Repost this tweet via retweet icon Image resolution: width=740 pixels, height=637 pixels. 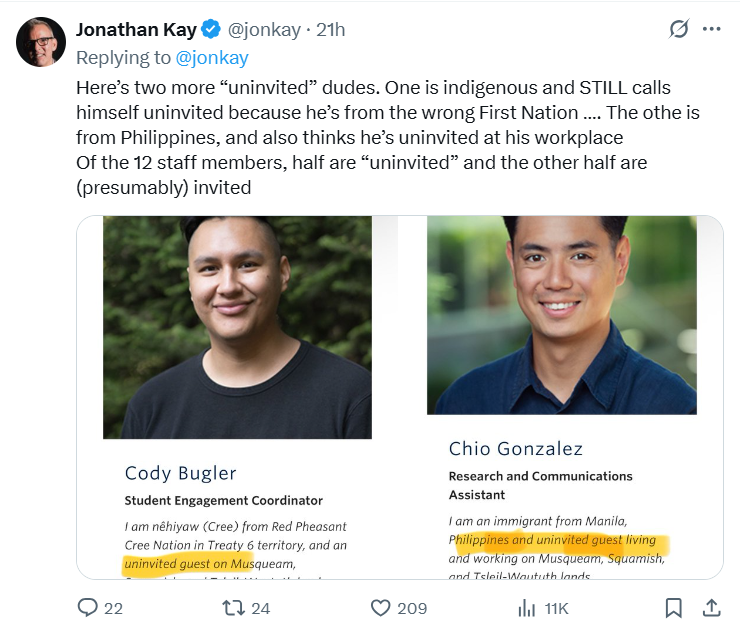232,607
